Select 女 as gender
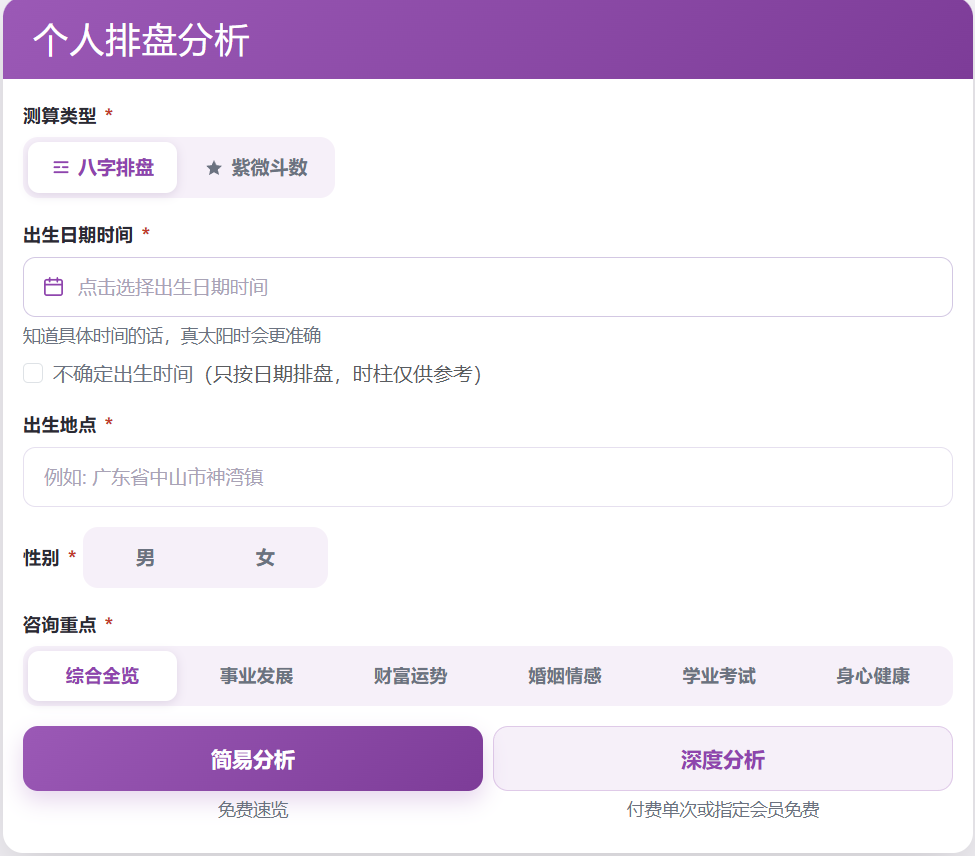Viewport: 975px width, 856px height. coord(265,558)
